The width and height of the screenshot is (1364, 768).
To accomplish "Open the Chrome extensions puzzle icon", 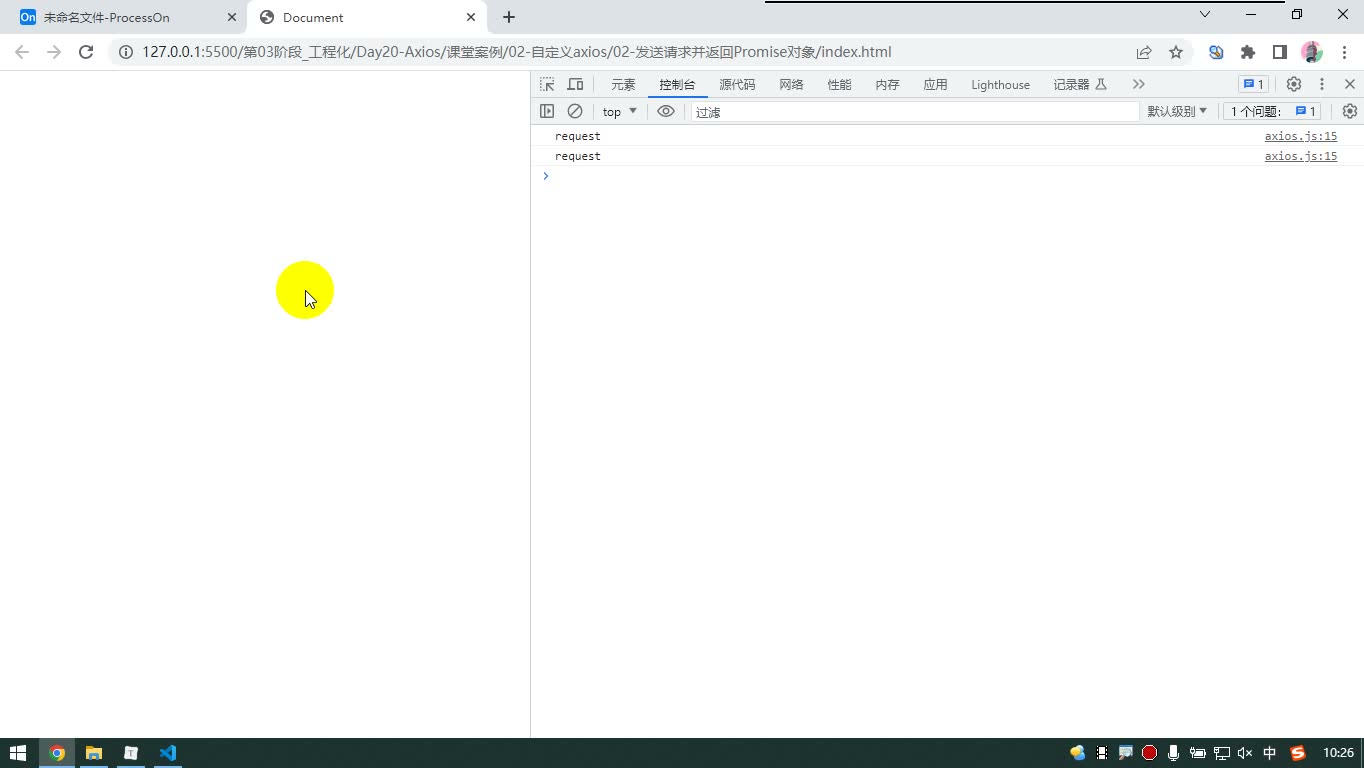I will click(1248, 52).
